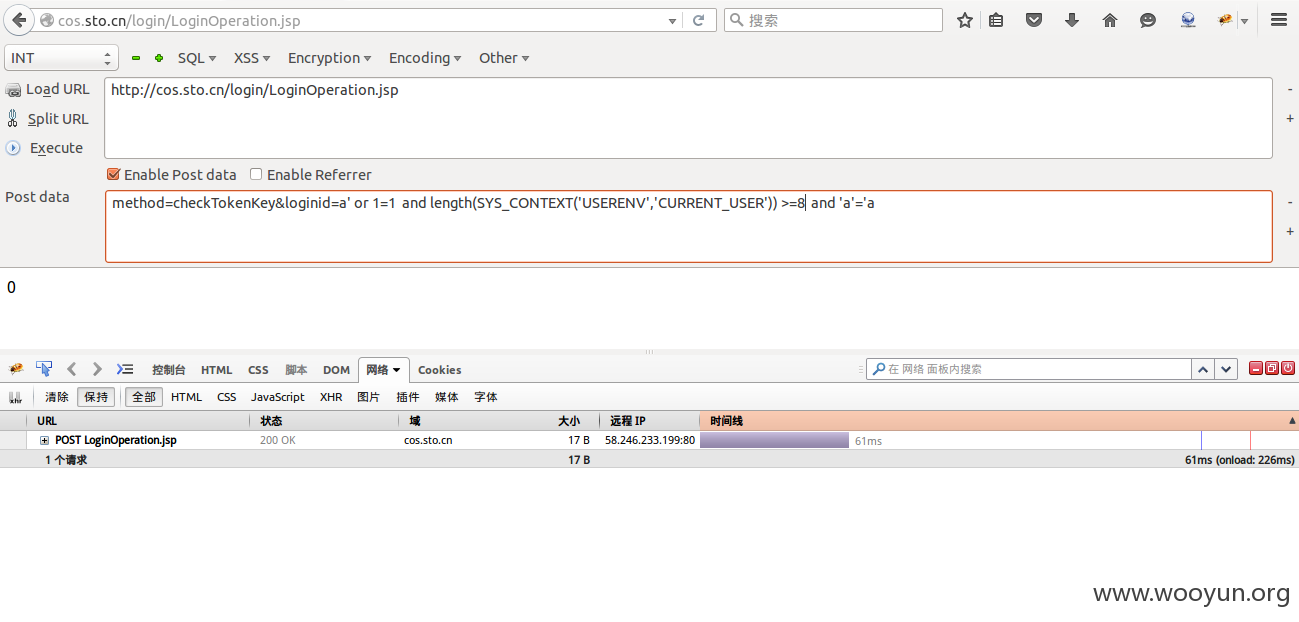The width and height of the screenshot is (1299, 622).
Task: Switch to Firebug HTML tab
Action: click(x=216, y=370)
